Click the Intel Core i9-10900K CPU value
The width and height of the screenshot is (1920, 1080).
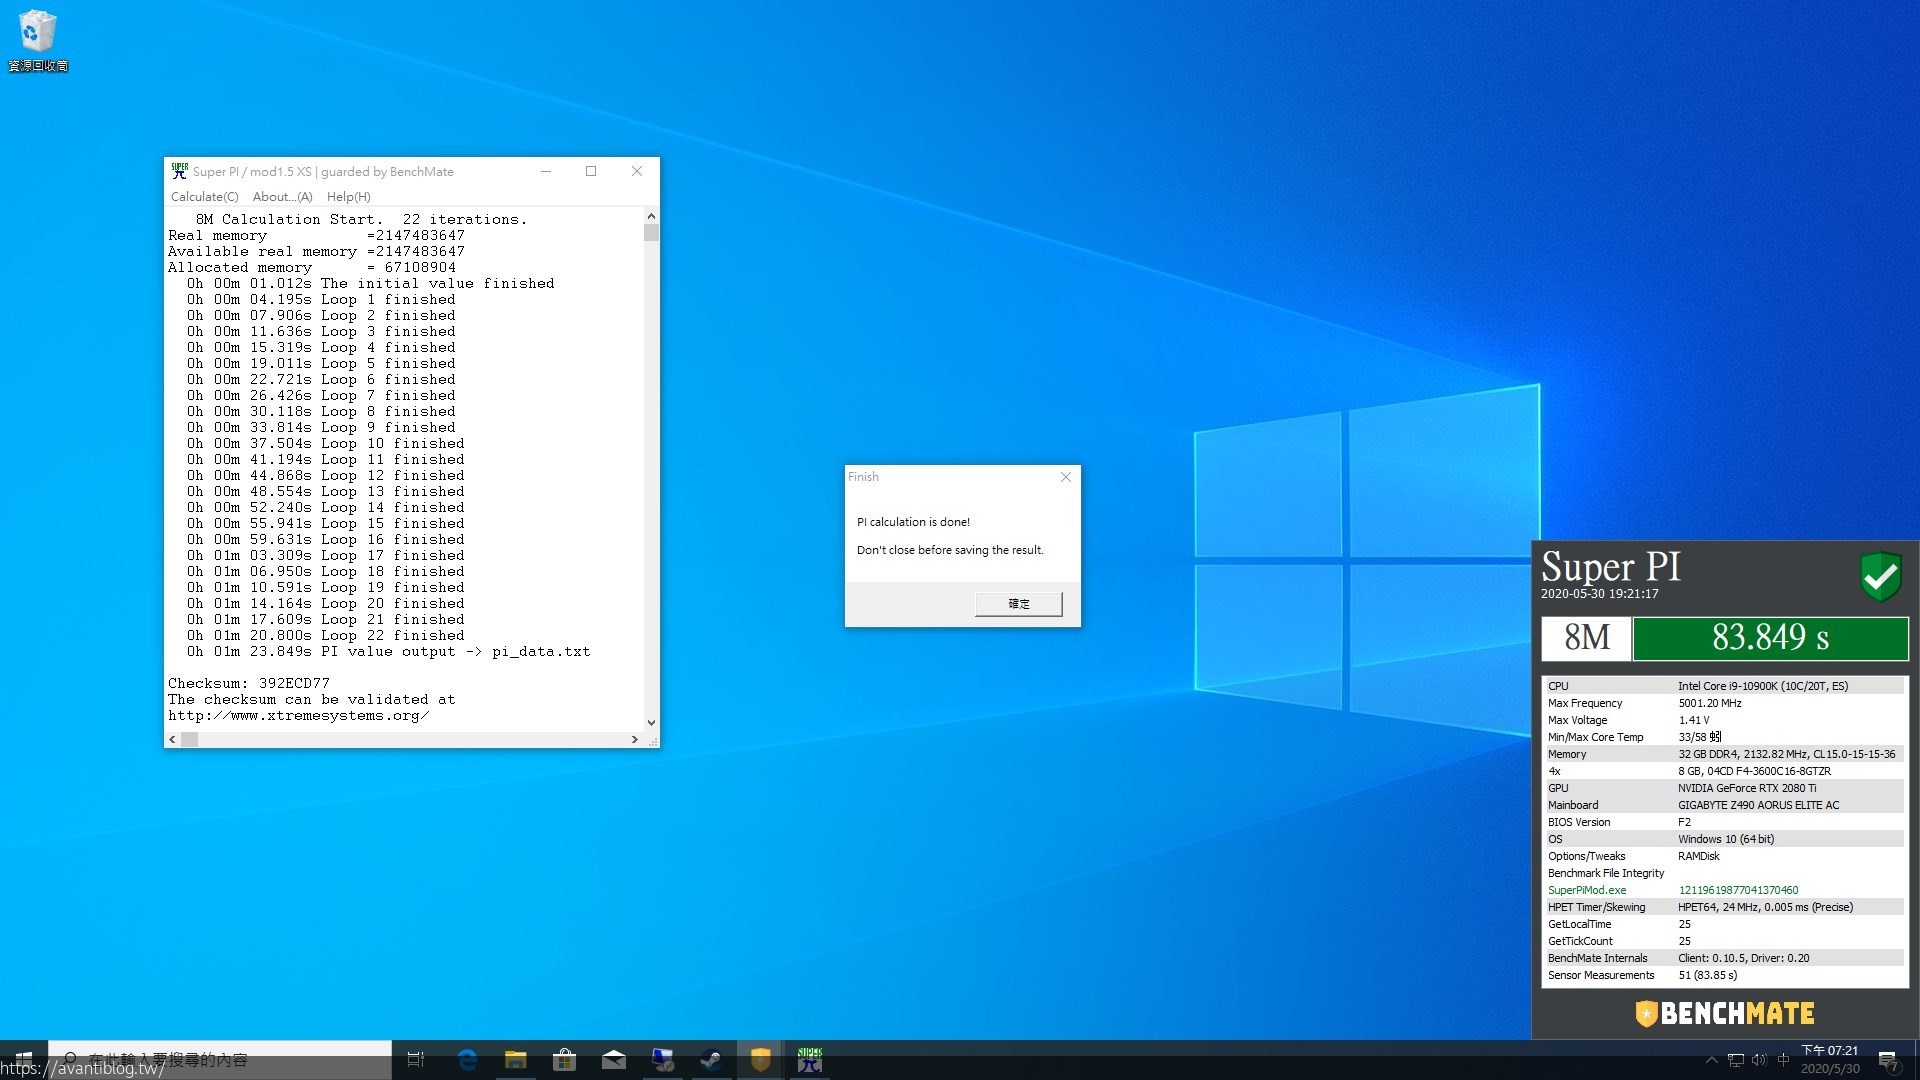tap(1763, 686)
